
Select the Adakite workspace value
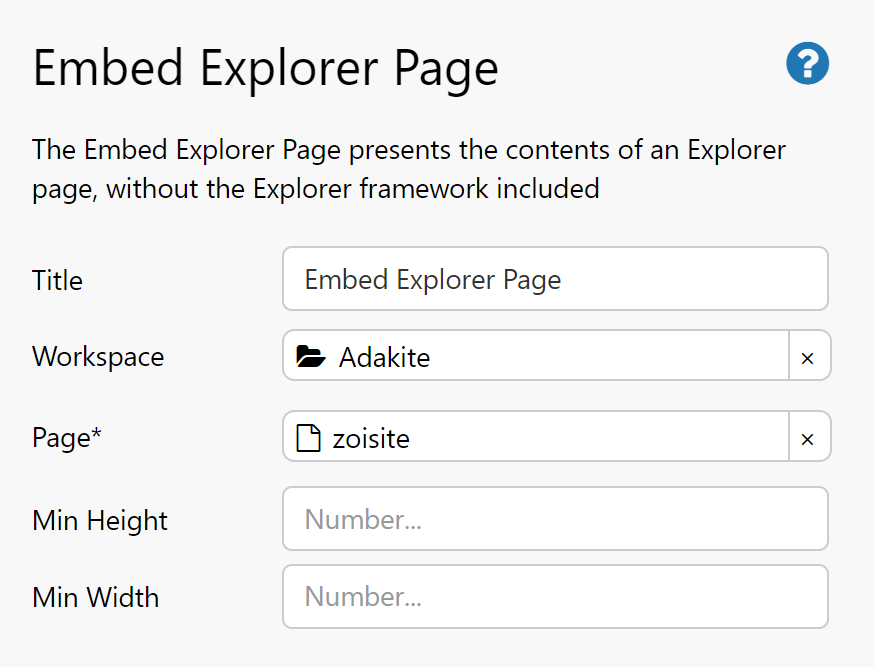[384, 357]
